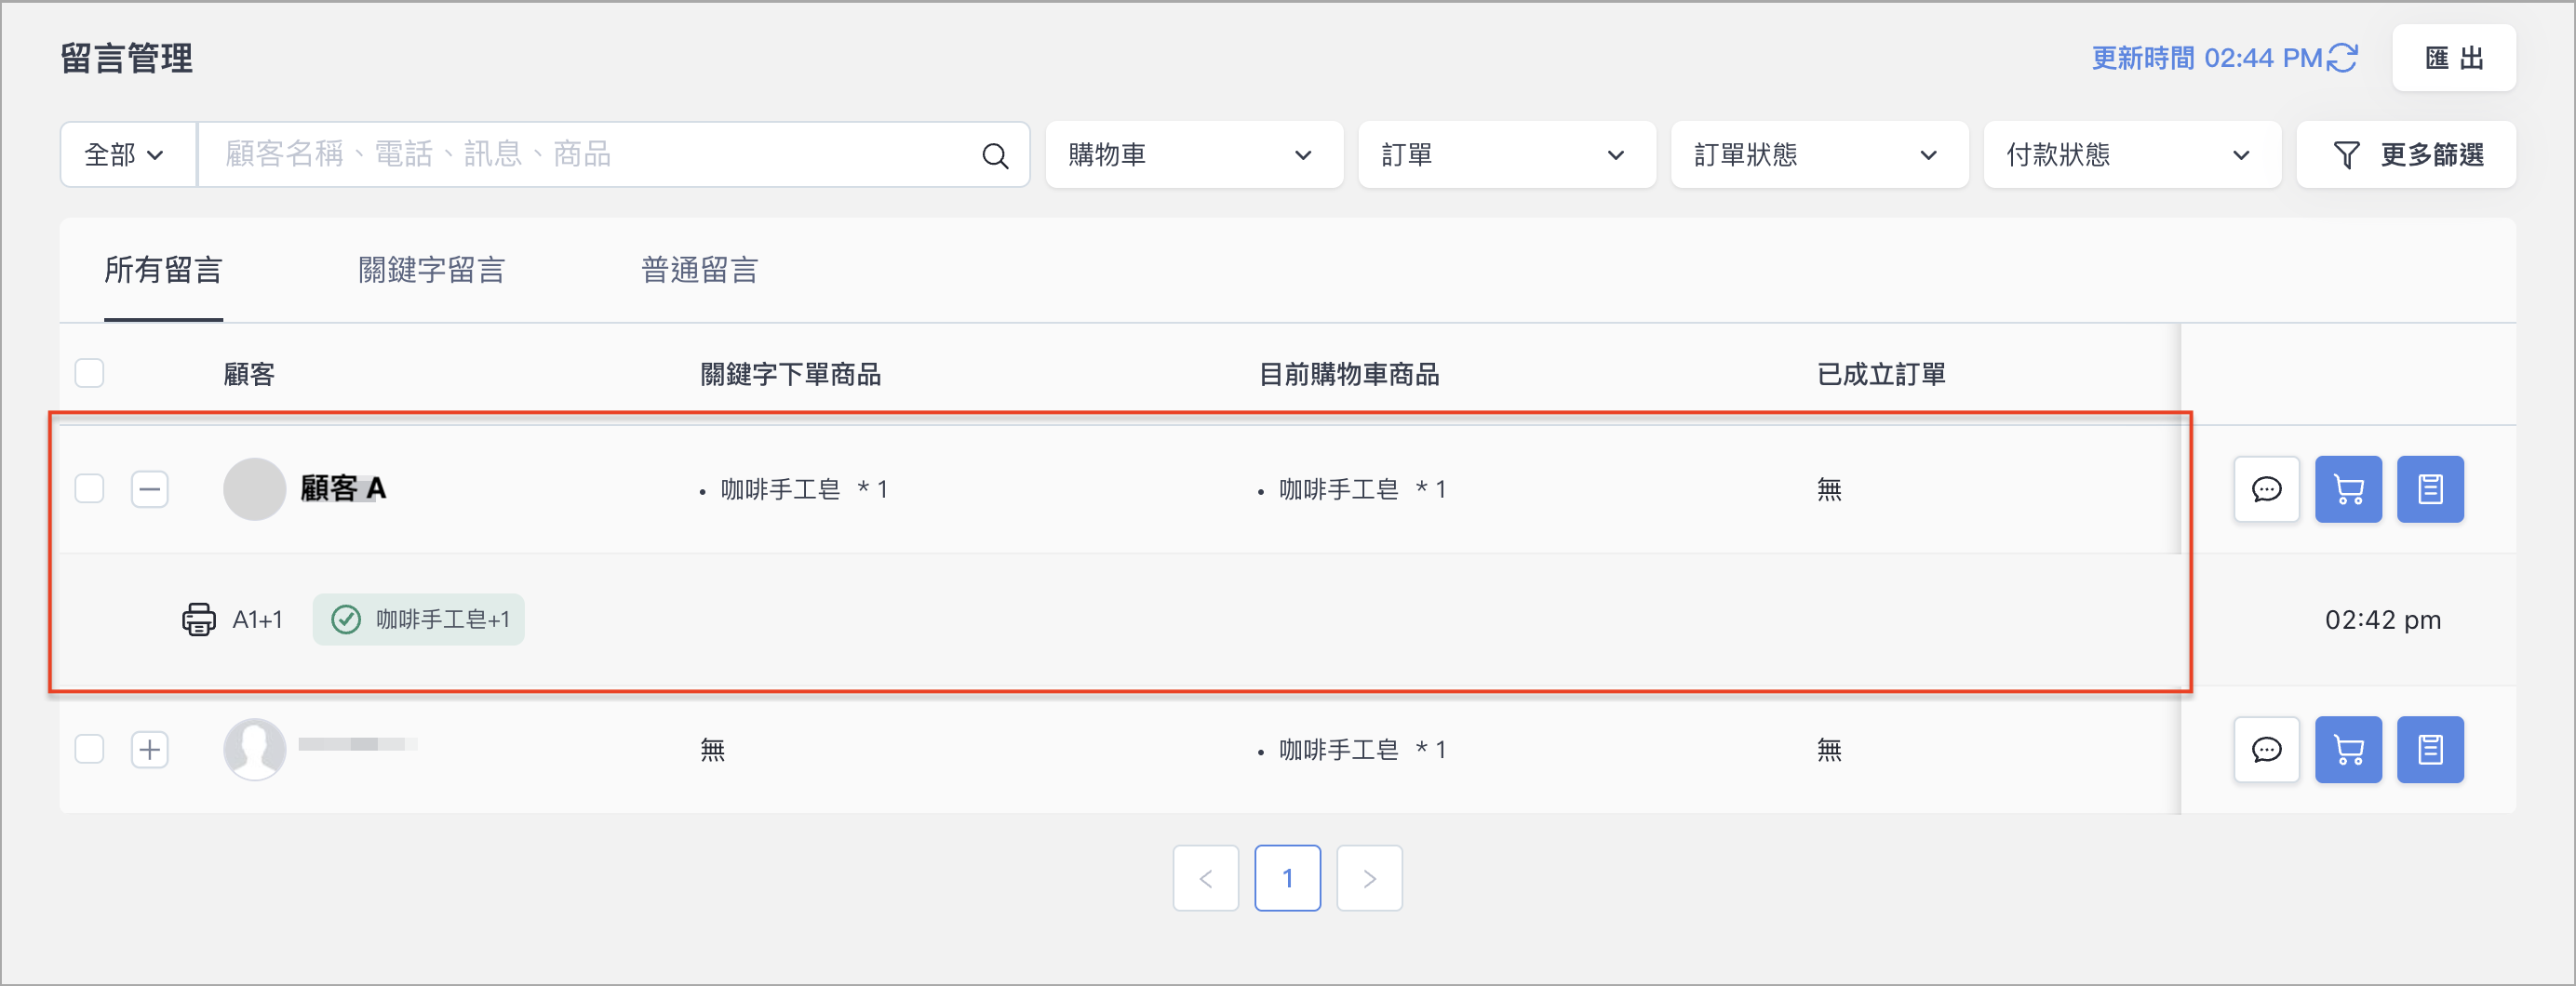Click the A1+1 comment text
The height and width of the screenshot is (986, 2576).
tap(257, 620)
